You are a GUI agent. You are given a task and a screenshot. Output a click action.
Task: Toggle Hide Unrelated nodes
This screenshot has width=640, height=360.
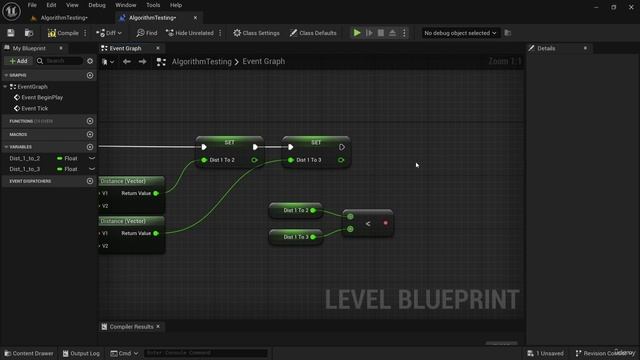pos(190,33)
